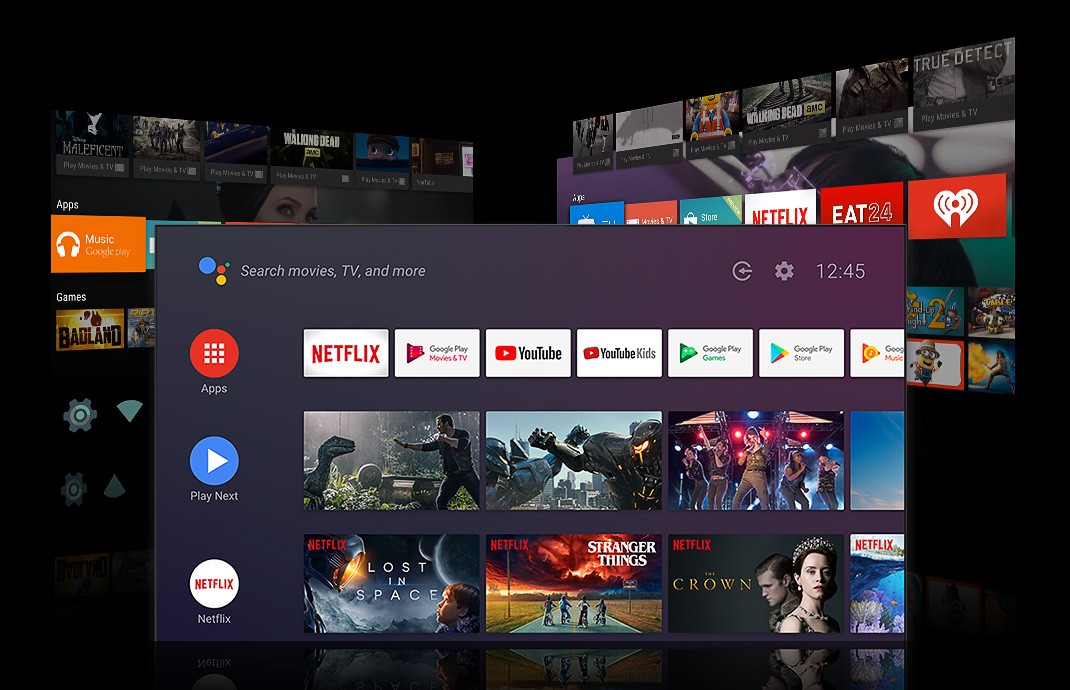Screen dimensions: 1070x690
Task: Open The Crown Netflix card
Action: tap(756, 584)
